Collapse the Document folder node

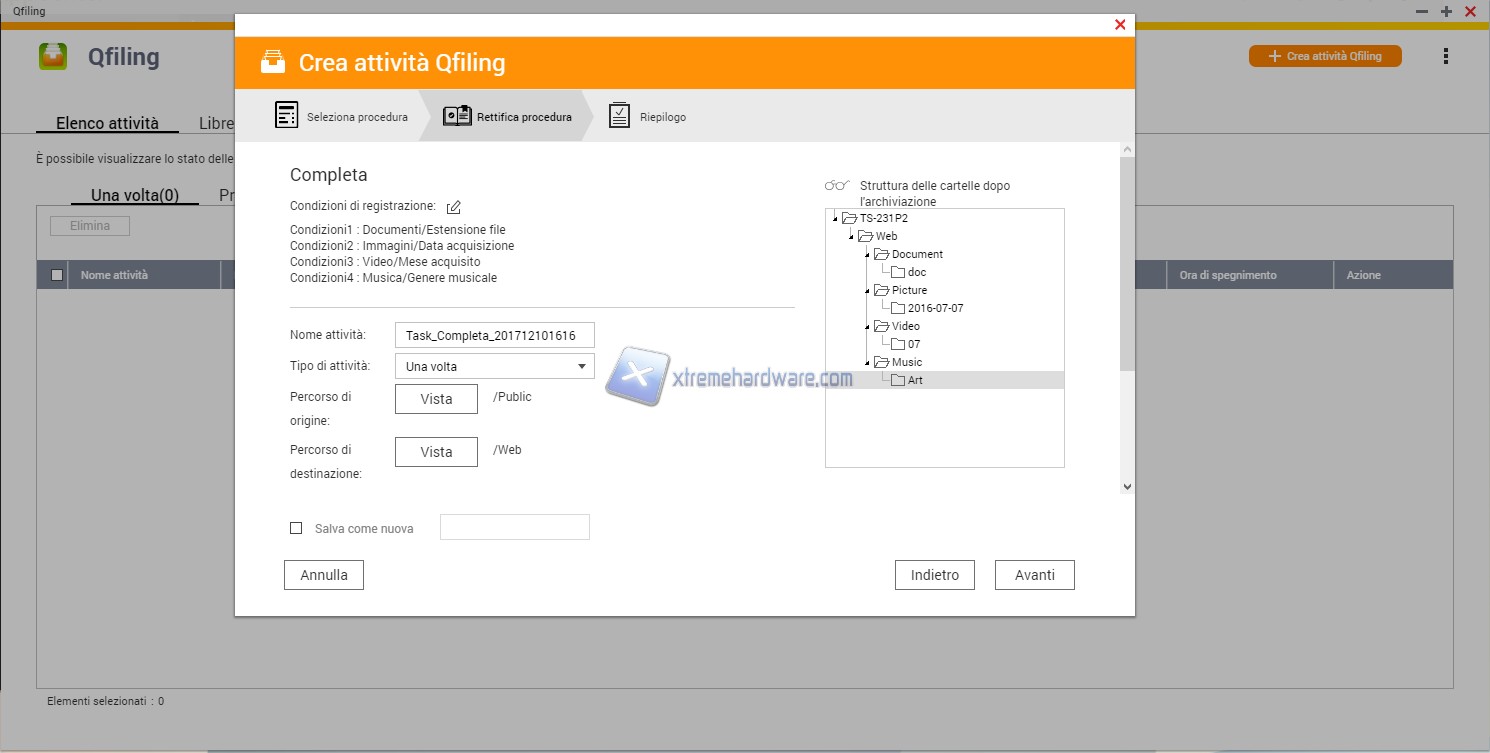tap(867, 255)
